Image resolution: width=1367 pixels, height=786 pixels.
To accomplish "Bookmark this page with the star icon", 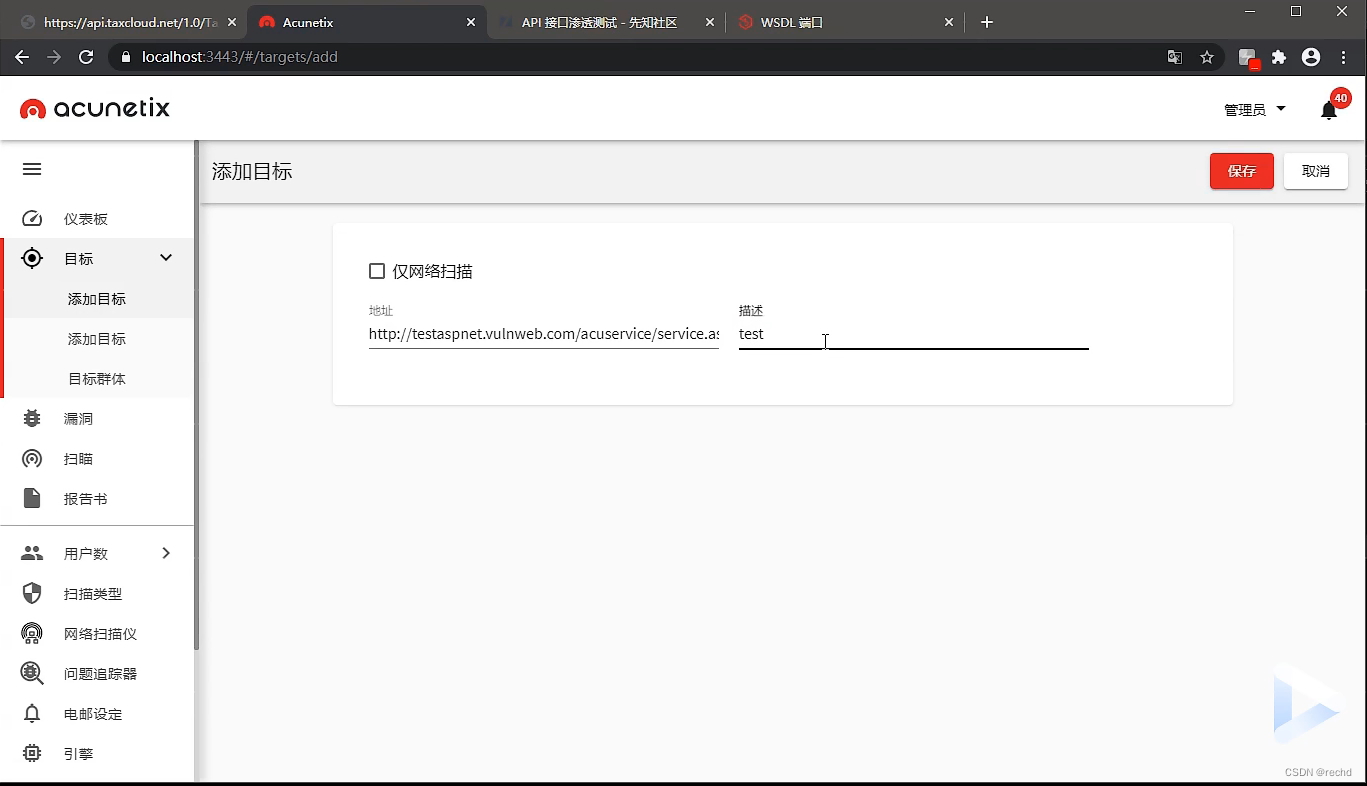I will (1207, 57).
